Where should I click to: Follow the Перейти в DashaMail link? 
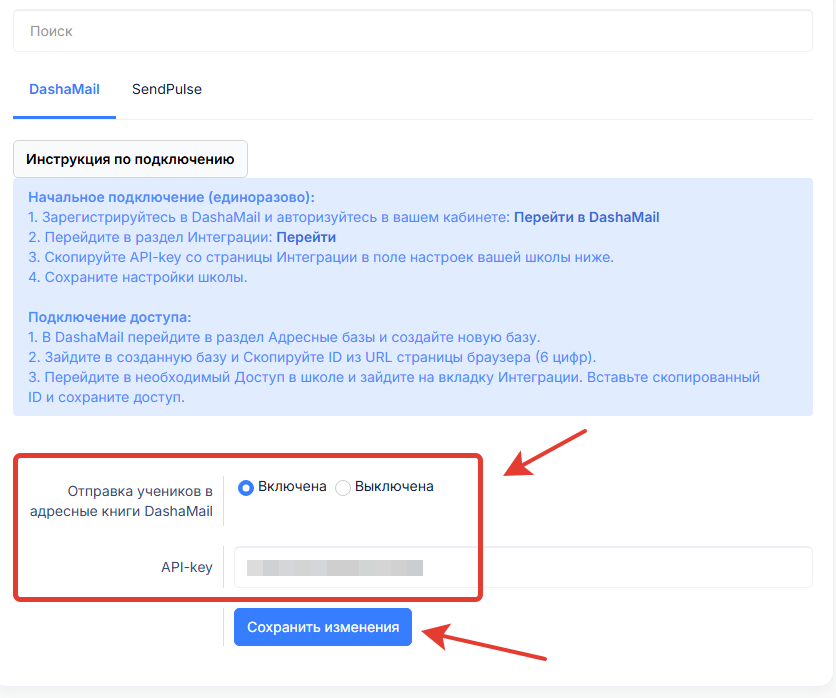pos(586,217)
